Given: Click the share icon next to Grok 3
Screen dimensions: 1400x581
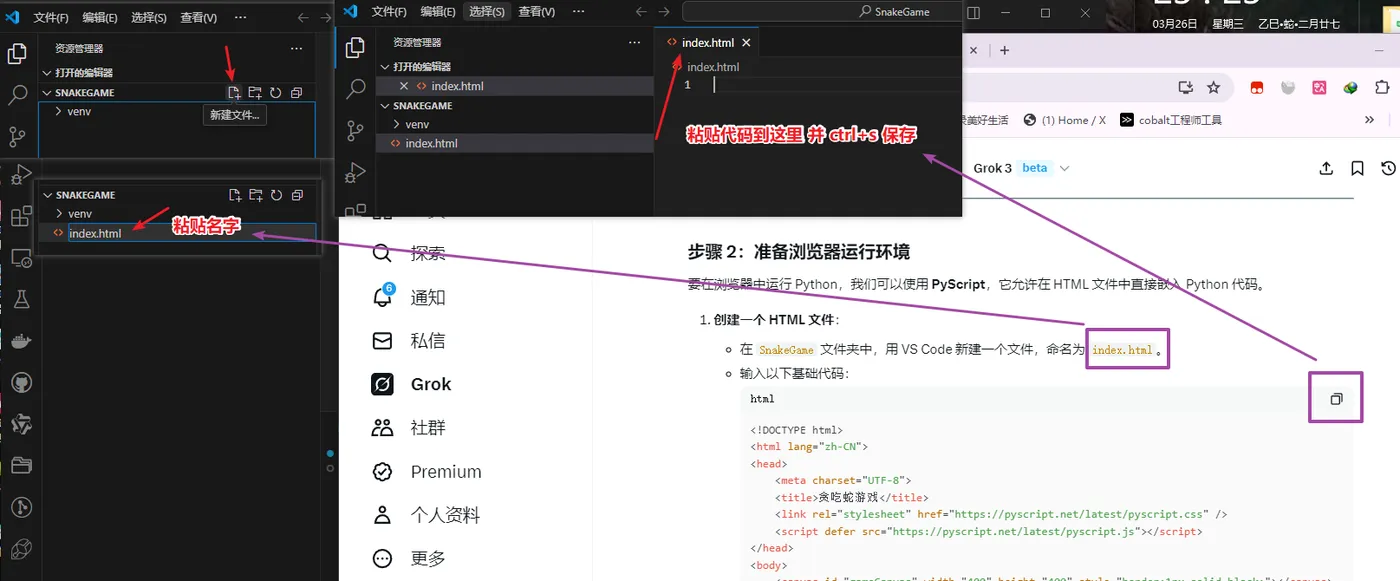Looking at the screenshot, I should pyautogui.click(x=1326, y=168).
